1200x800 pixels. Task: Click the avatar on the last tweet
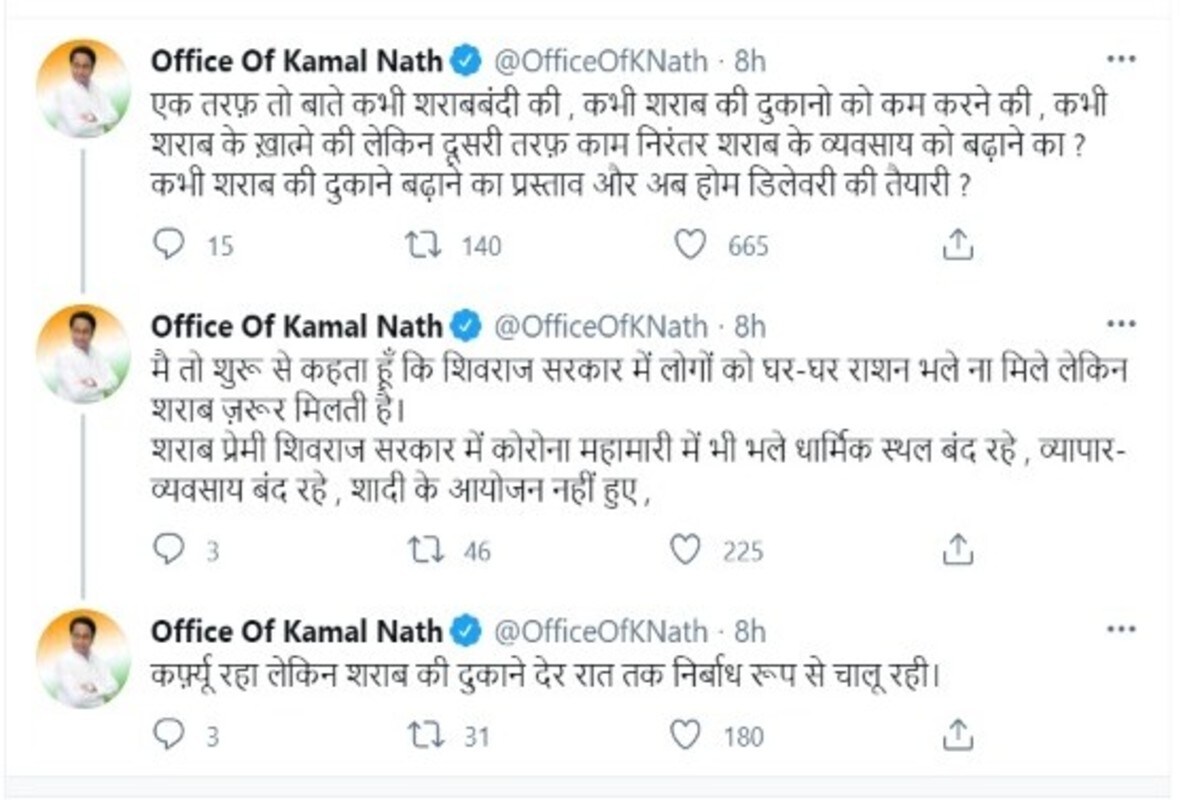click(x=83, y=658)
